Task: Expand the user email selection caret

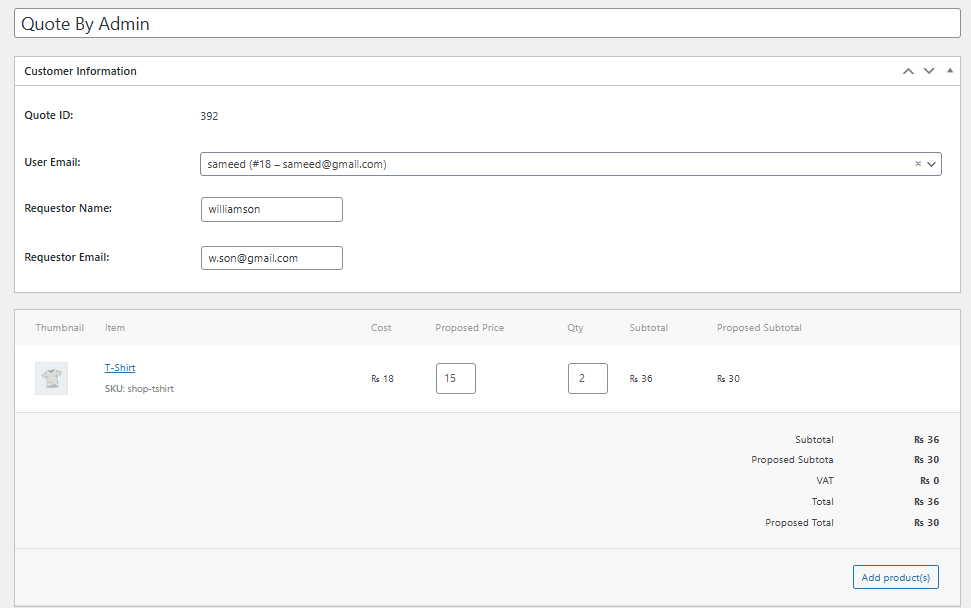Action: 931,163
